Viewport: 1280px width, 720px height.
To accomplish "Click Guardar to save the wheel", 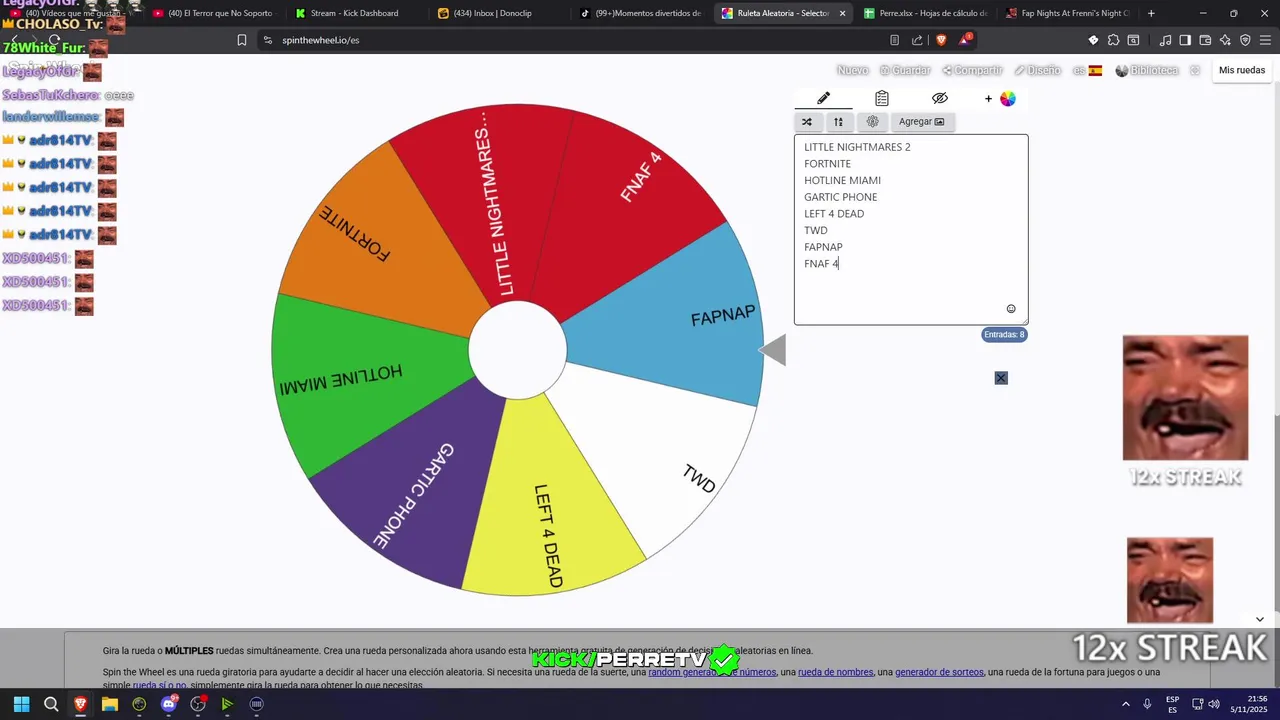I will tap(905, 70).
